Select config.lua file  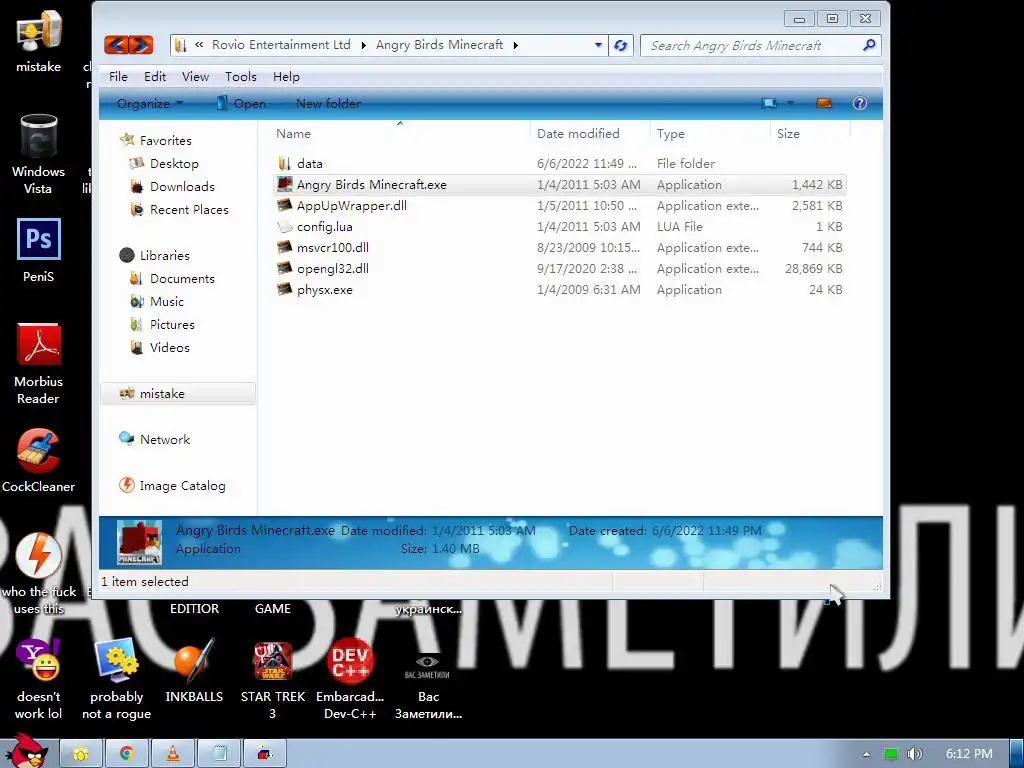(559, 226)
